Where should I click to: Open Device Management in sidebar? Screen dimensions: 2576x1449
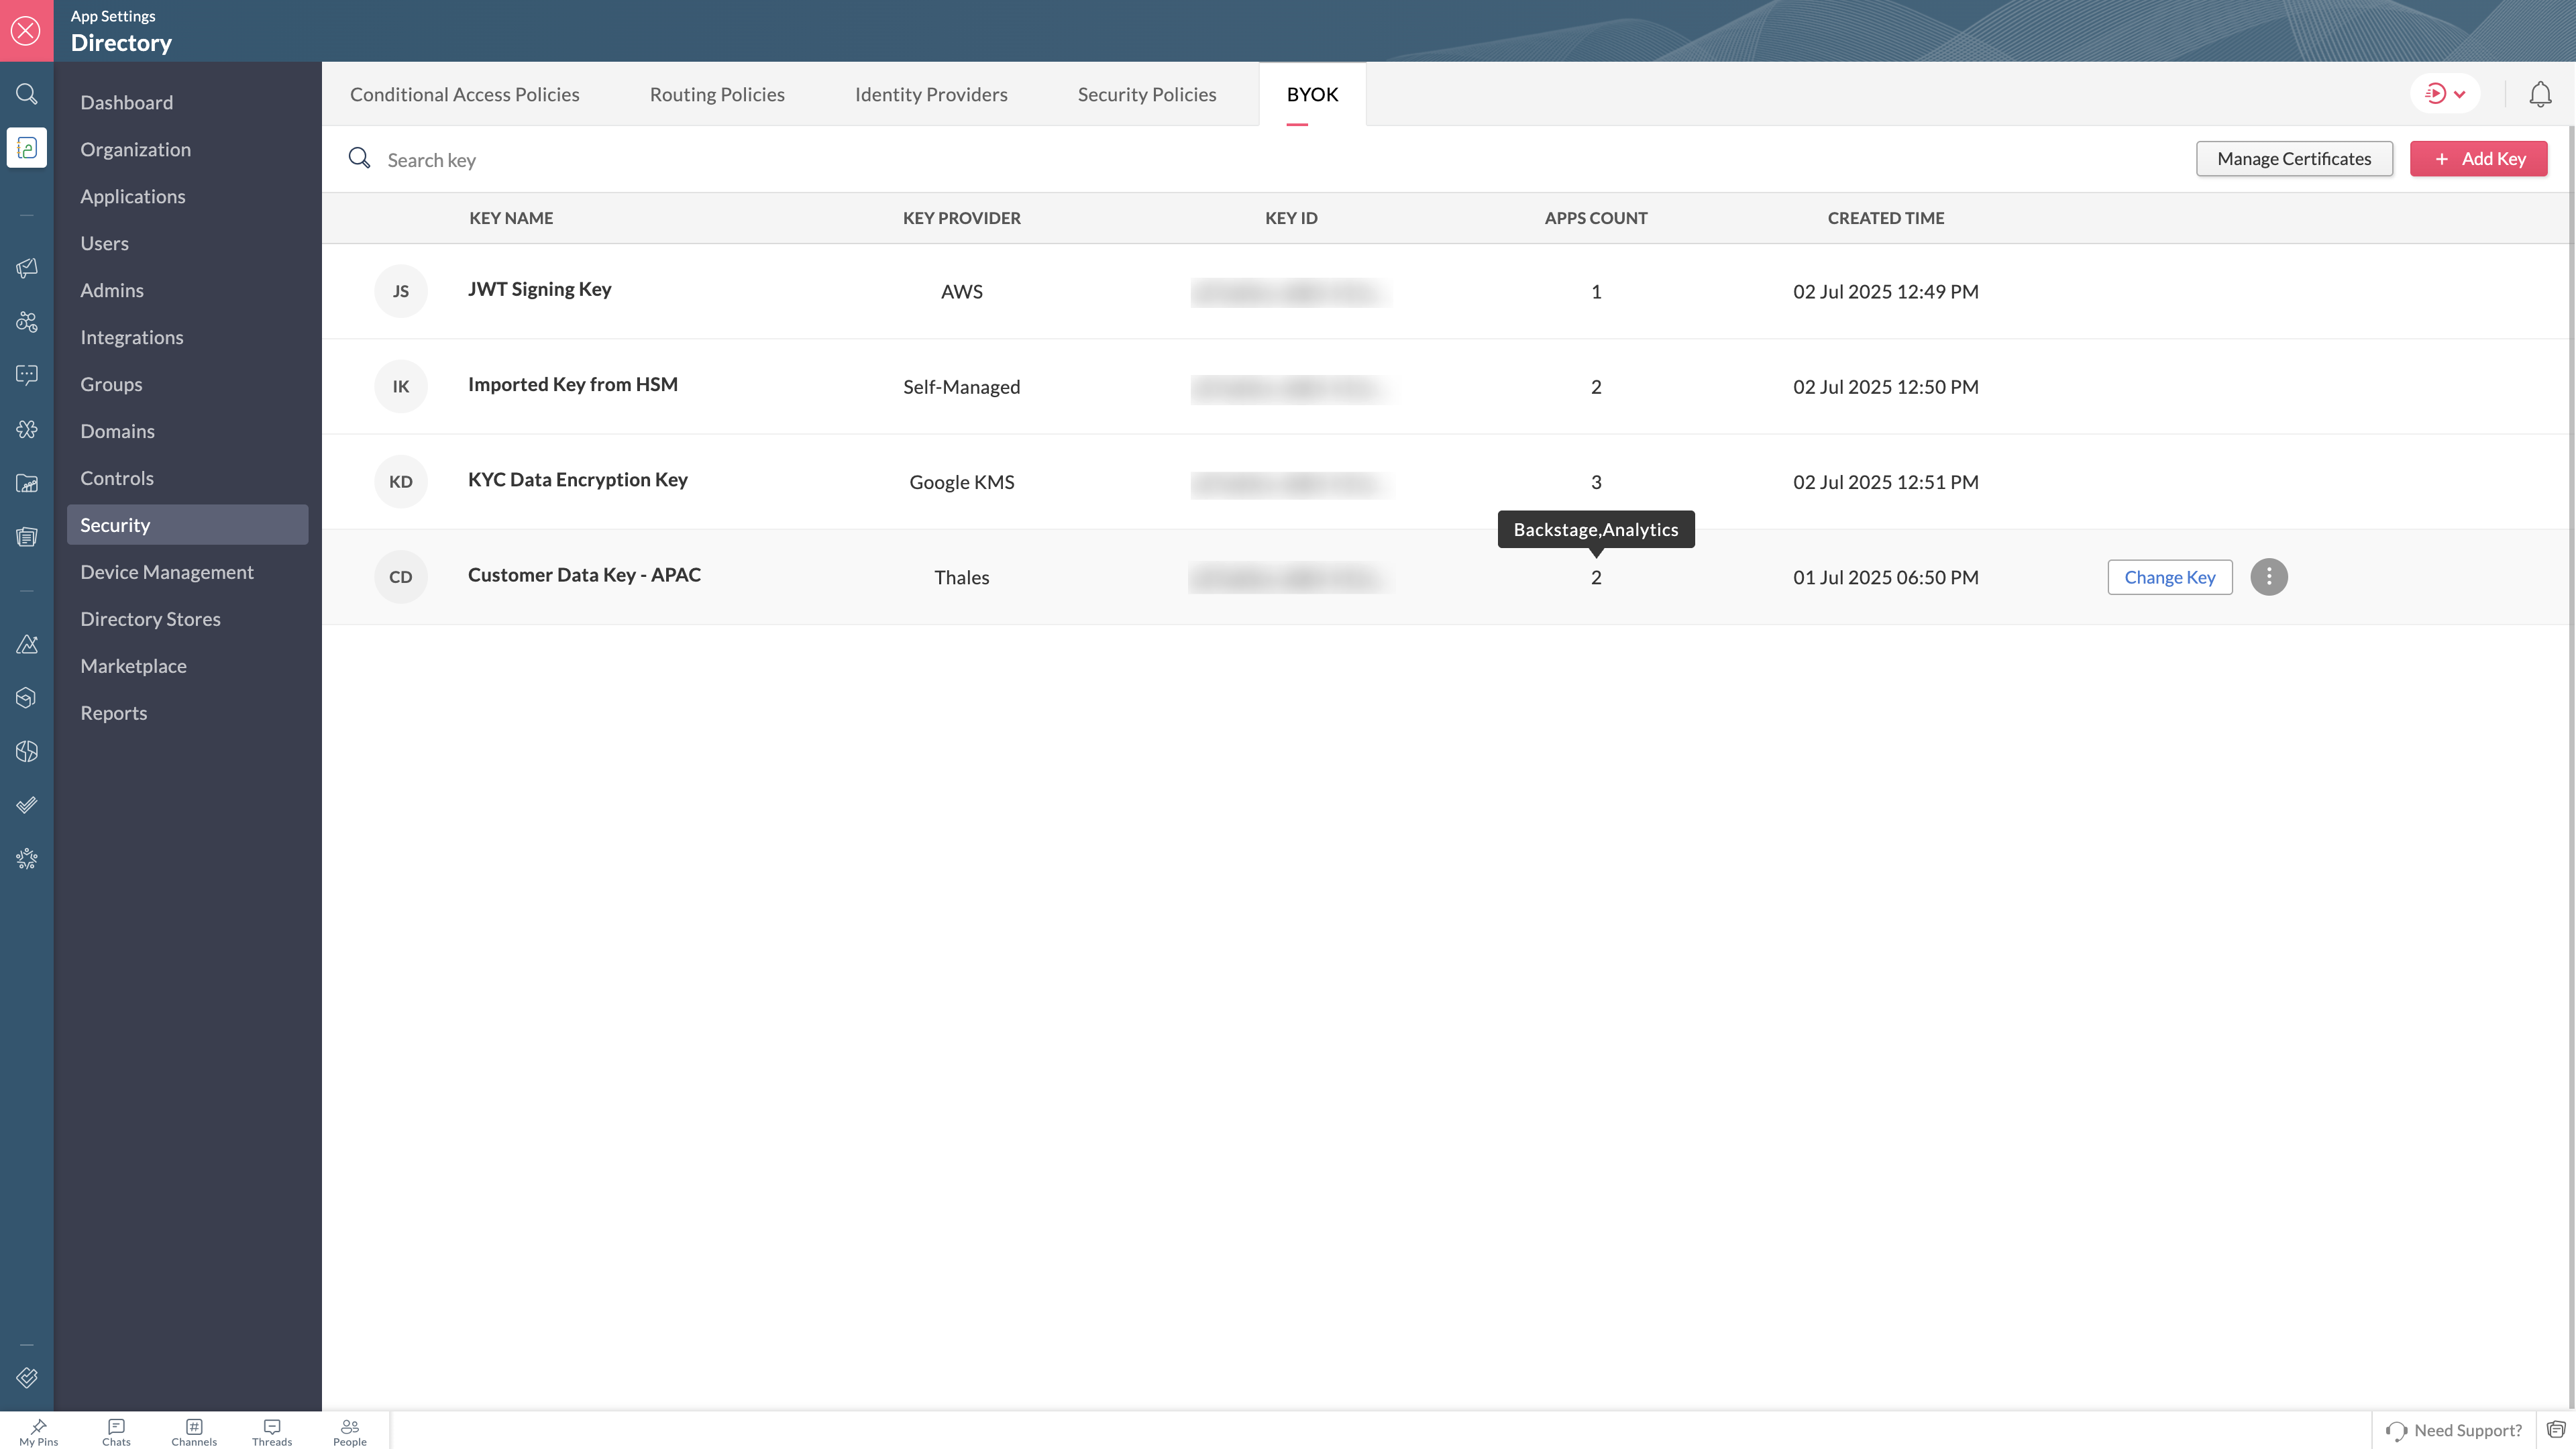click(x=167, y=572)
